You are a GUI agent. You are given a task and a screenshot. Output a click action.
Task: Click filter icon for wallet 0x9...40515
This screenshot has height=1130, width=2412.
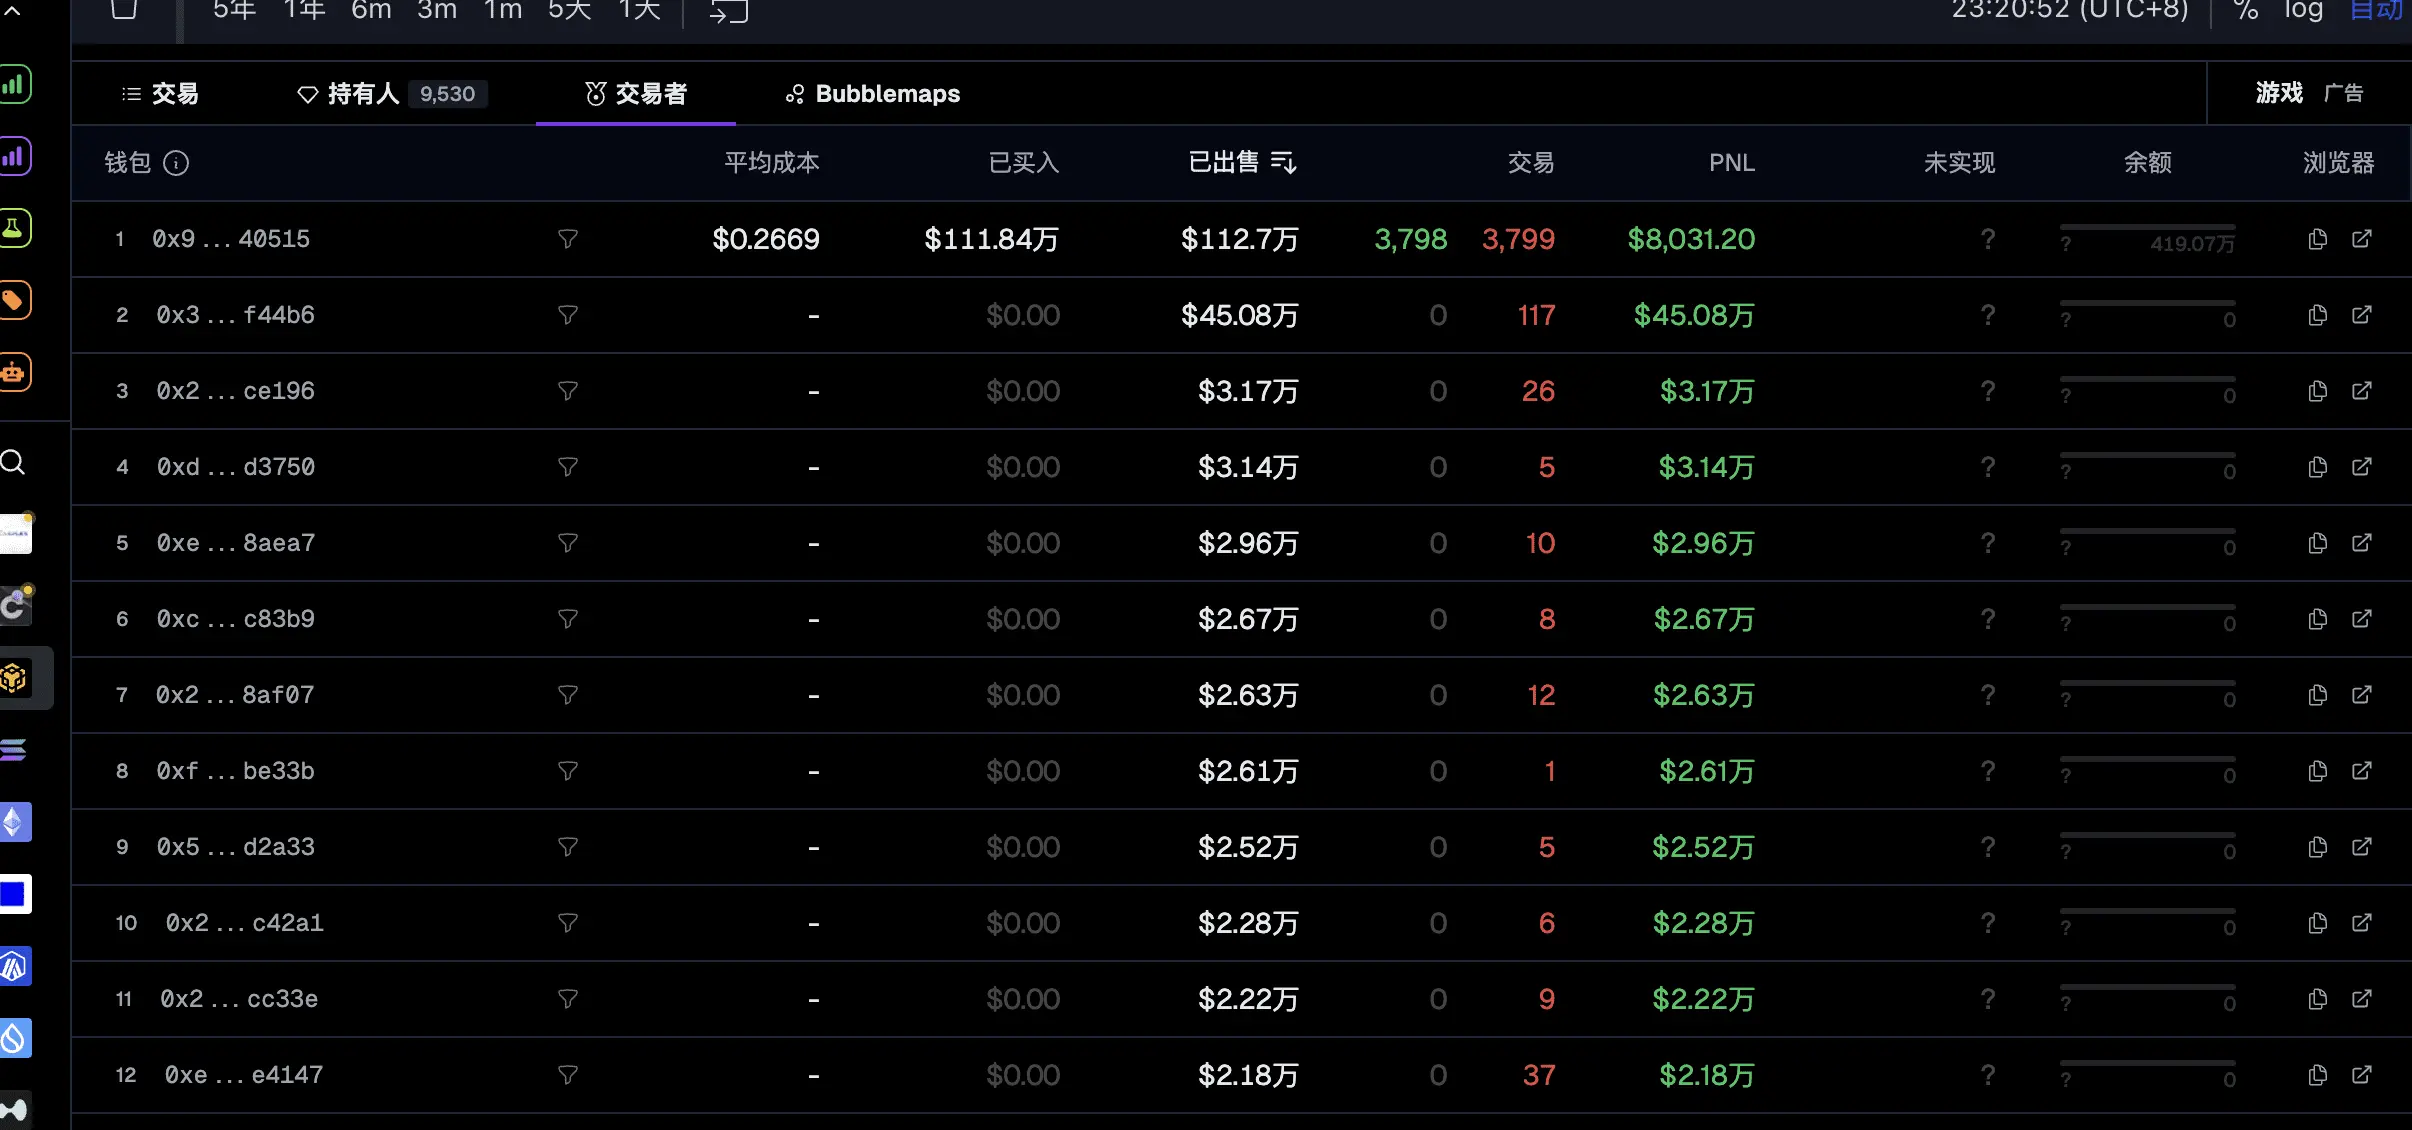tap(567, 239)
